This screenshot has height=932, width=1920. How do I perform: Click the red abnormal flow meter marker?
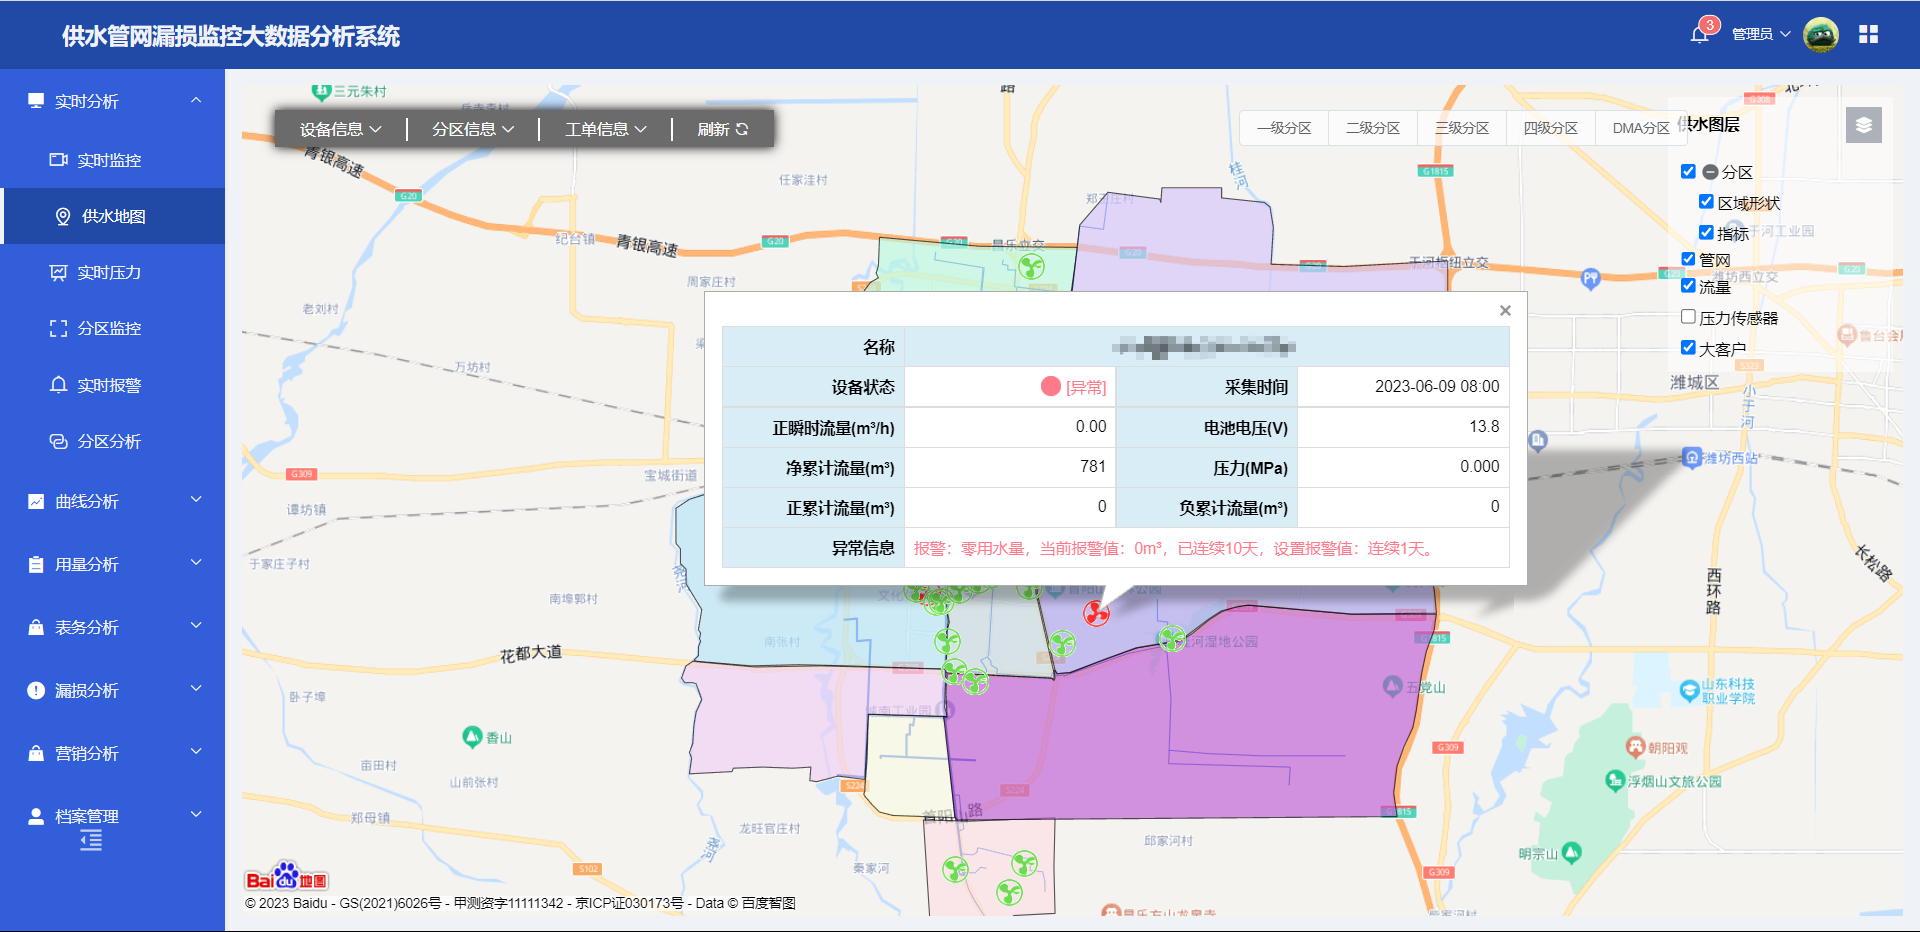[1096, 613]
